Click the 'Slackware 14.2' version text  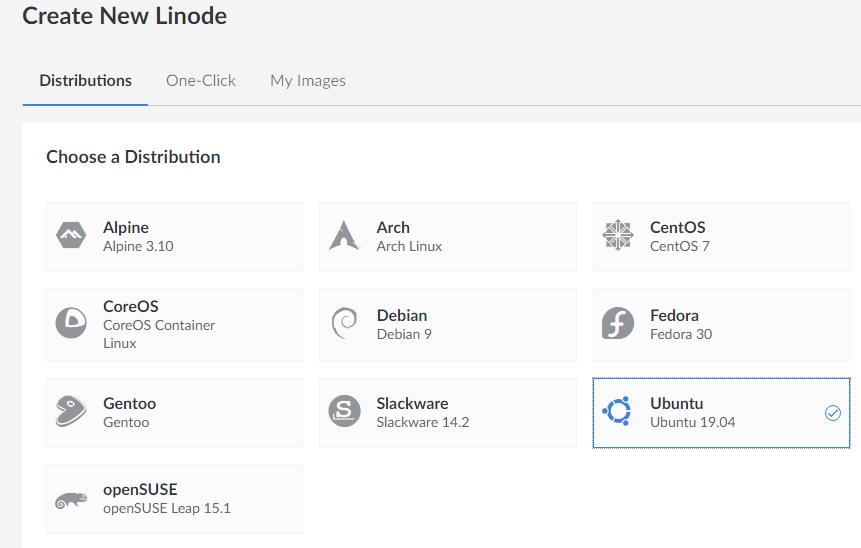(x=423, y=422)
